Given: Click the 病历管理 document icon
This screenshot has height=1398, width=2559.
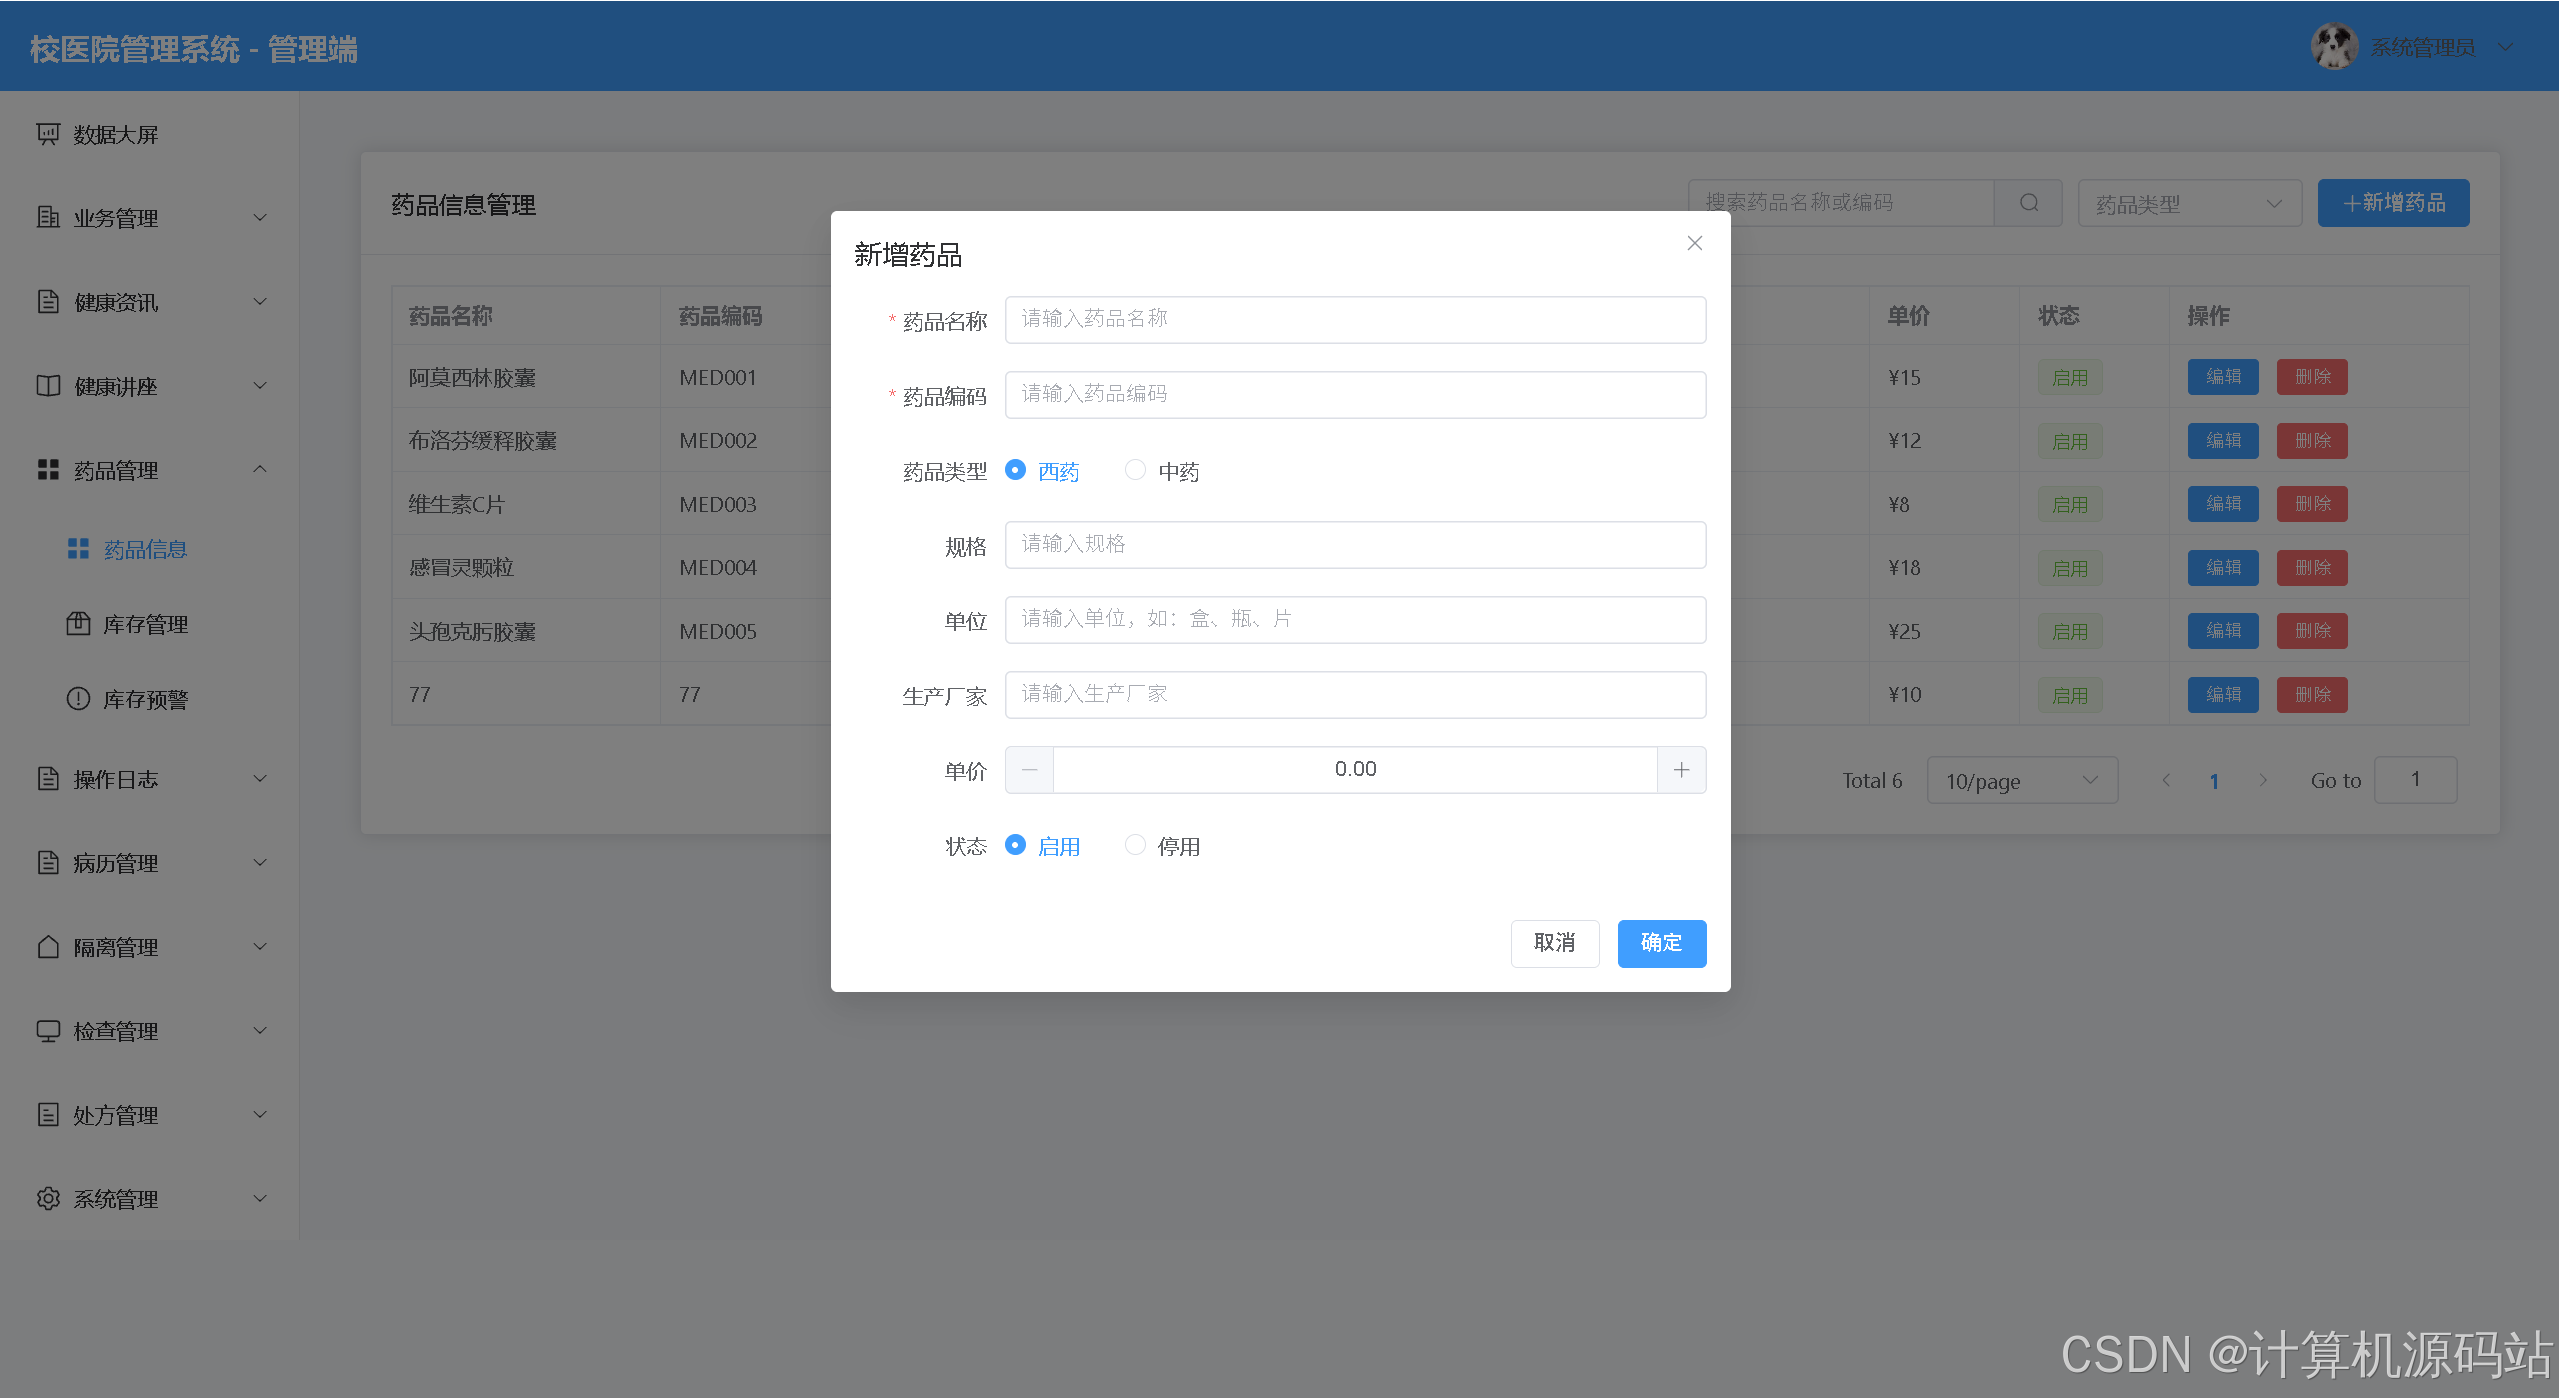Looking at the screenshot, I should pos(48,862).
